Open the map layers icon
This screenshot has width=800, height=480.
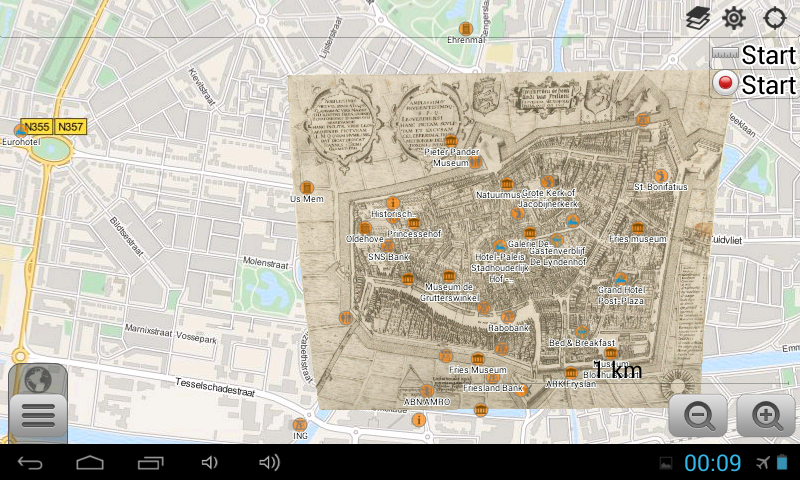pos(697,19)
